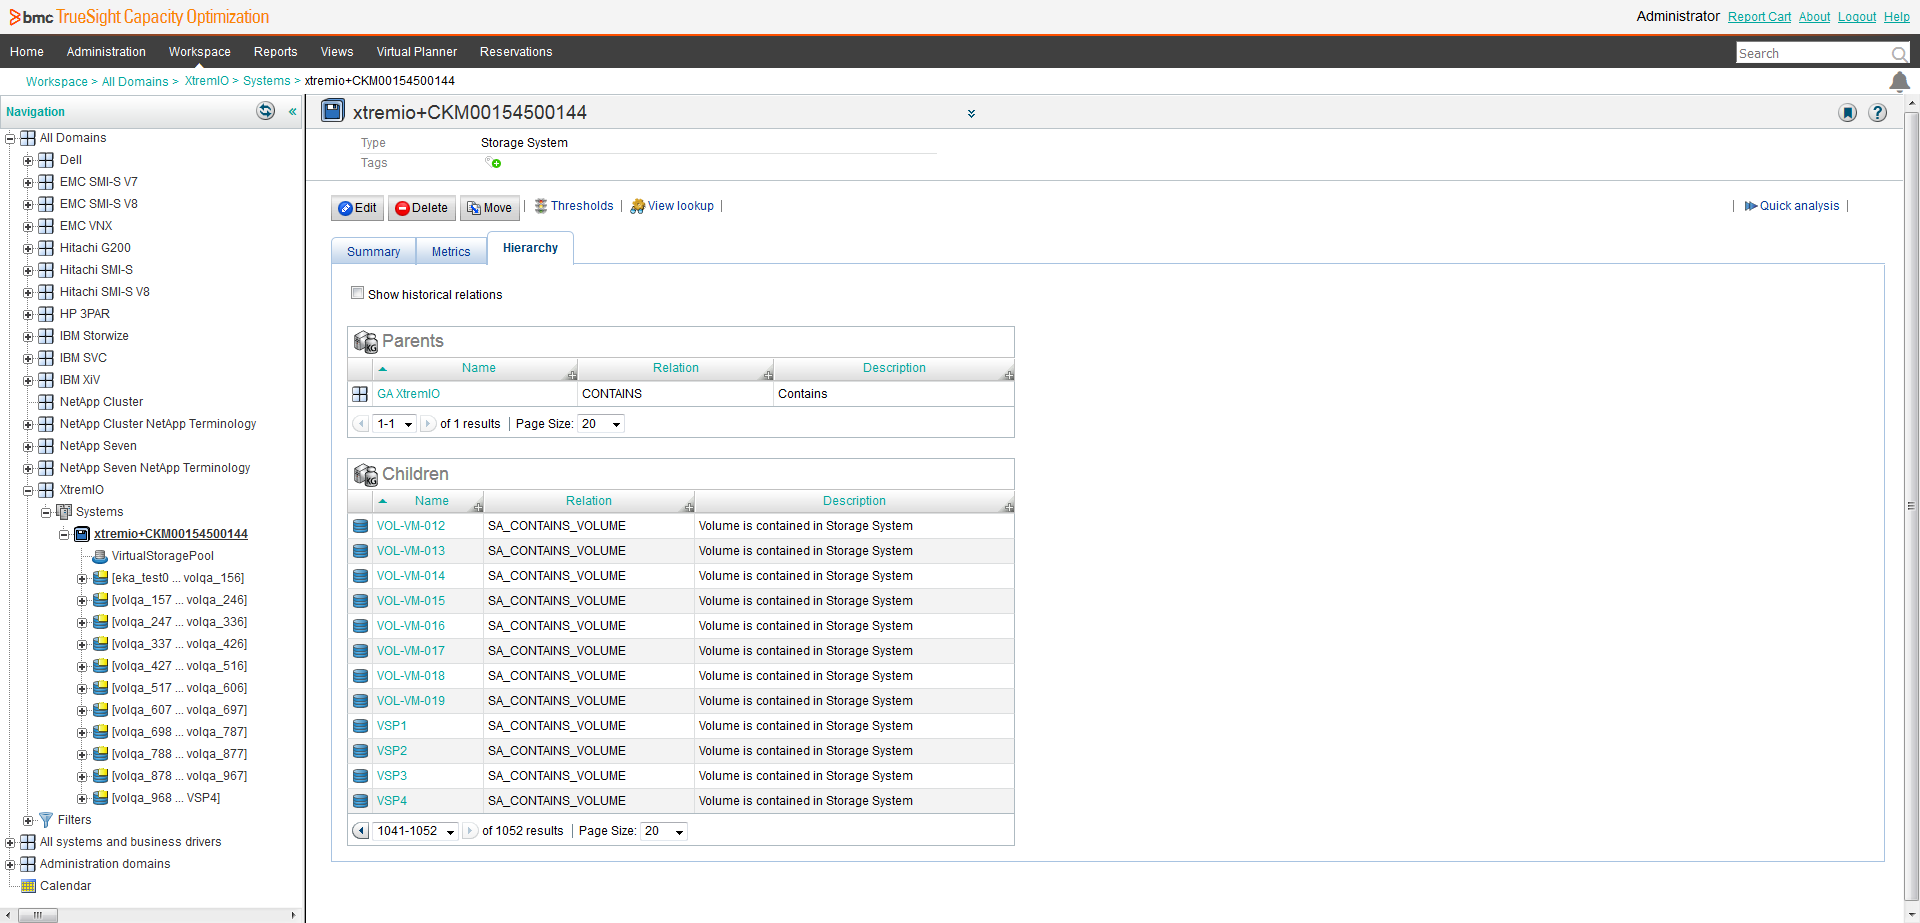Click the VSP4 volume icon
This screenshot has width=1920, height=923.
360,801
